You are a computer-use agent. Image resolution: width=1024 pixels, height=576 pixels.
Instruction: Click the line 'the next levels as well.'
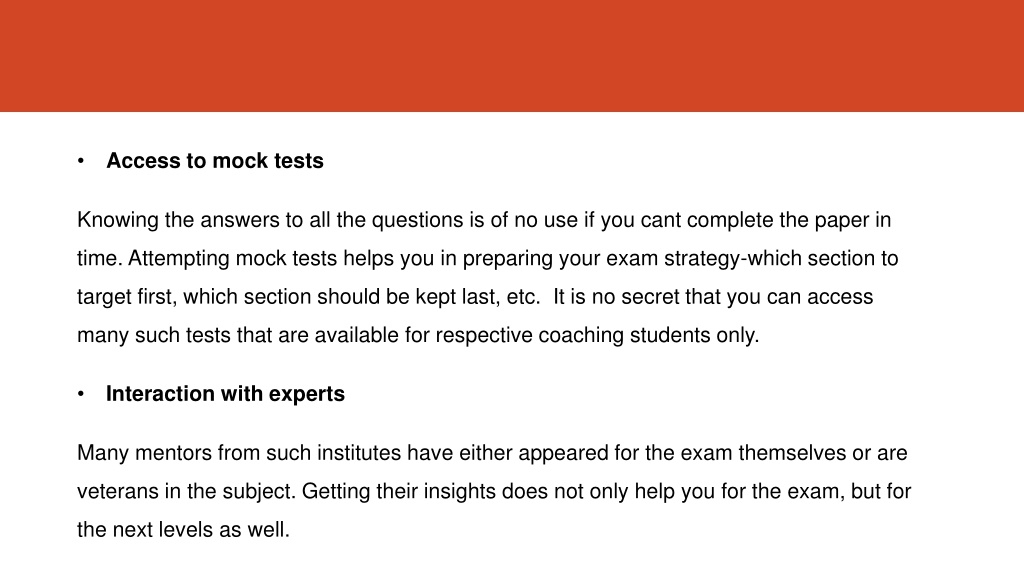184,530
